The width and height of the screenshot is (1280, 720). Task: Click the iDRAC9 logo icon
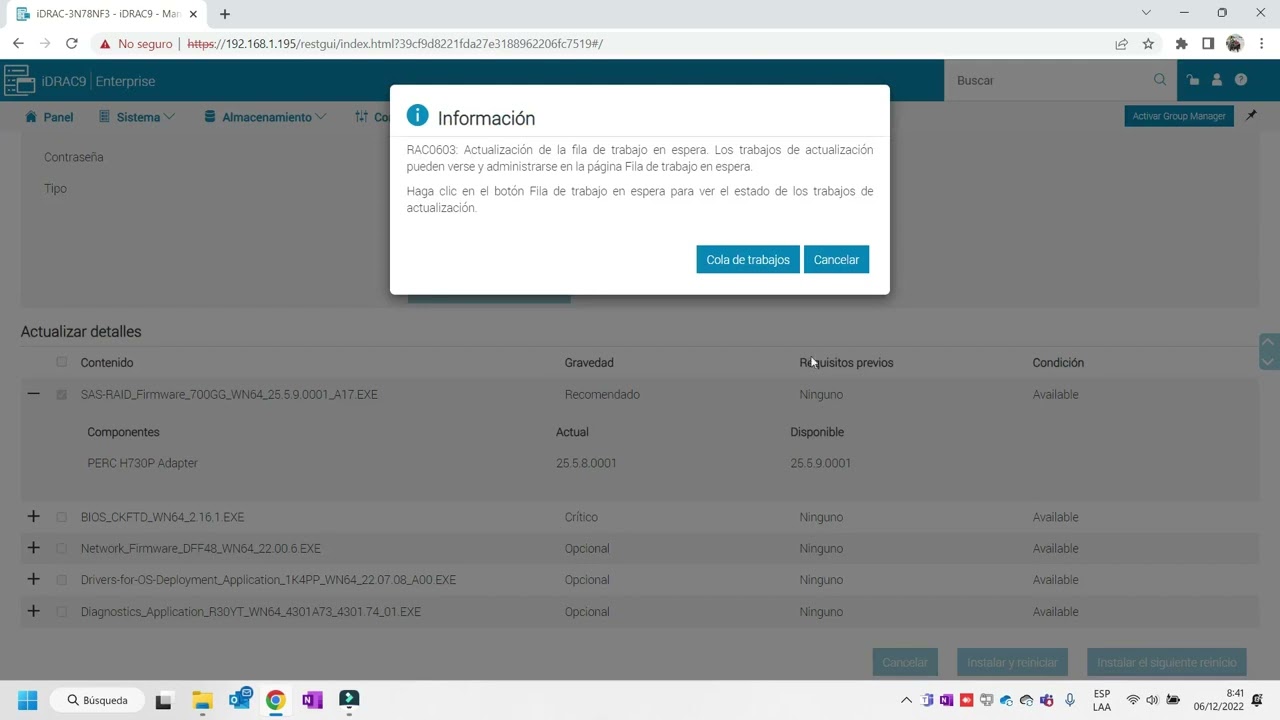tap(19, 80)
